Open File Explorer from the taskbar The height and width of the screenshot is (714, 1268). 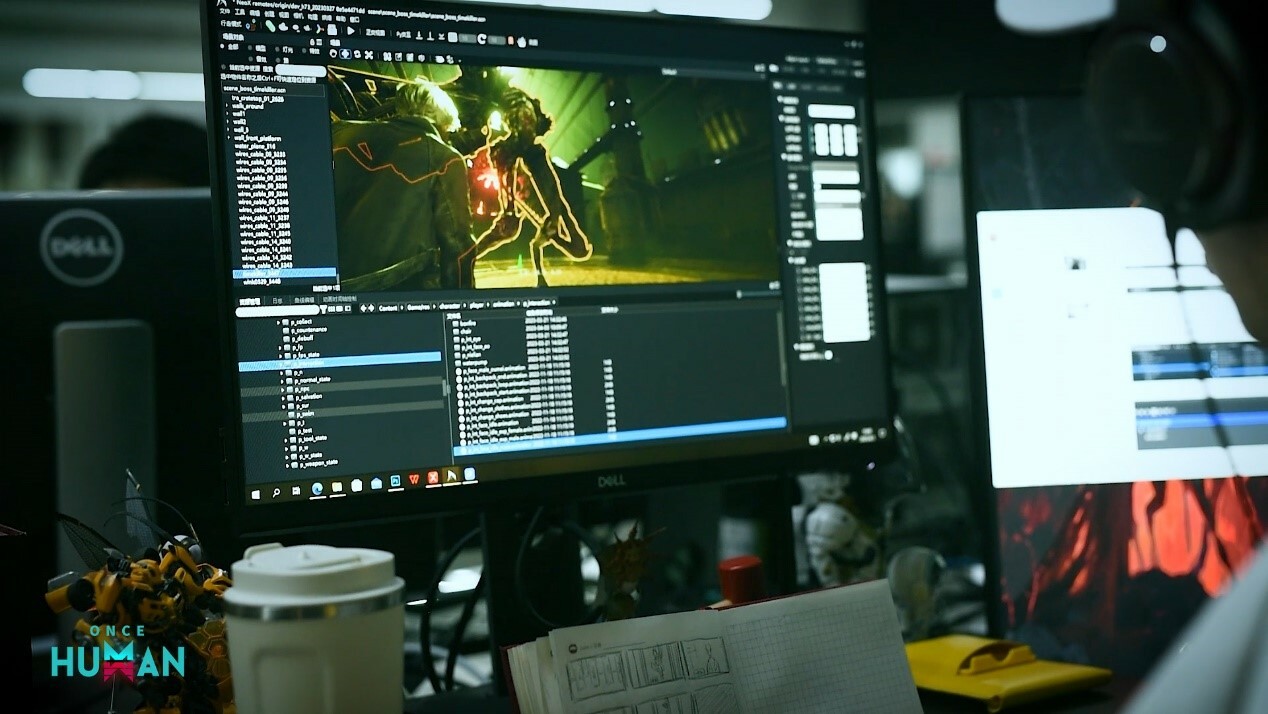pyautogui.click(x=337, y=487)
